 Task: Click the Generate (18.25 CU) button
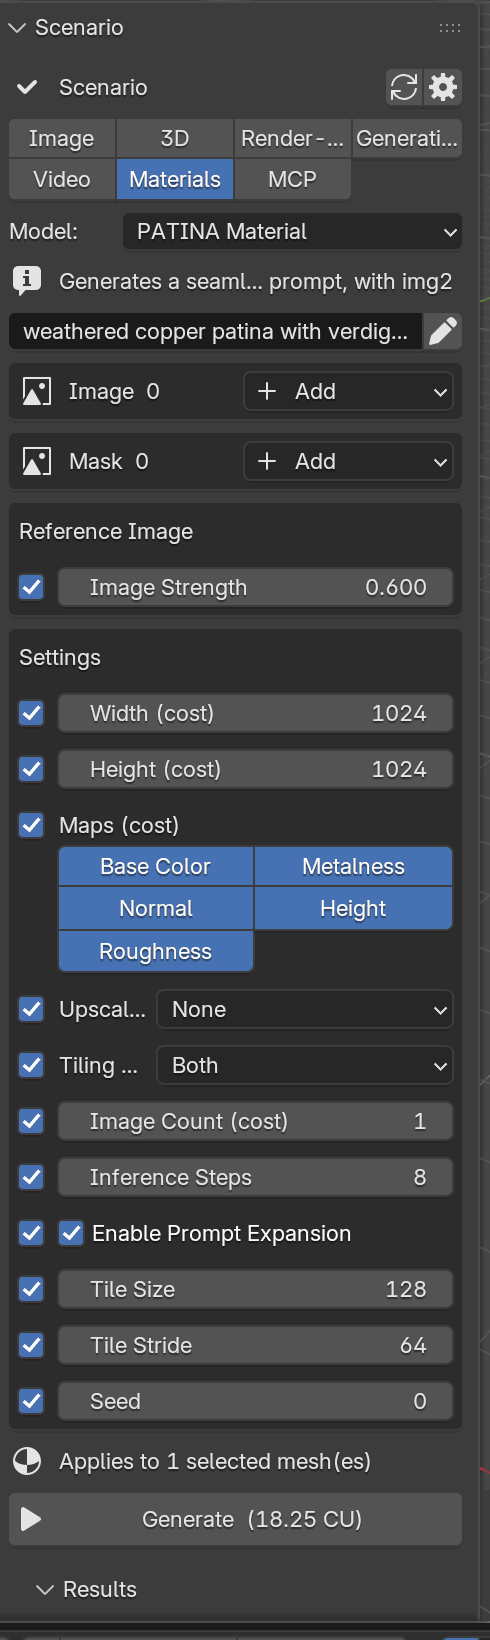click(236, 1519)
